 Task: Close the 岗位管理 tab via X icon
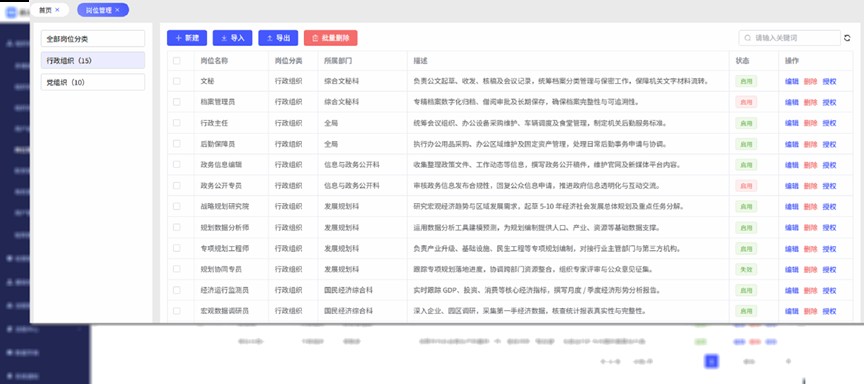[x=117, y=10]
